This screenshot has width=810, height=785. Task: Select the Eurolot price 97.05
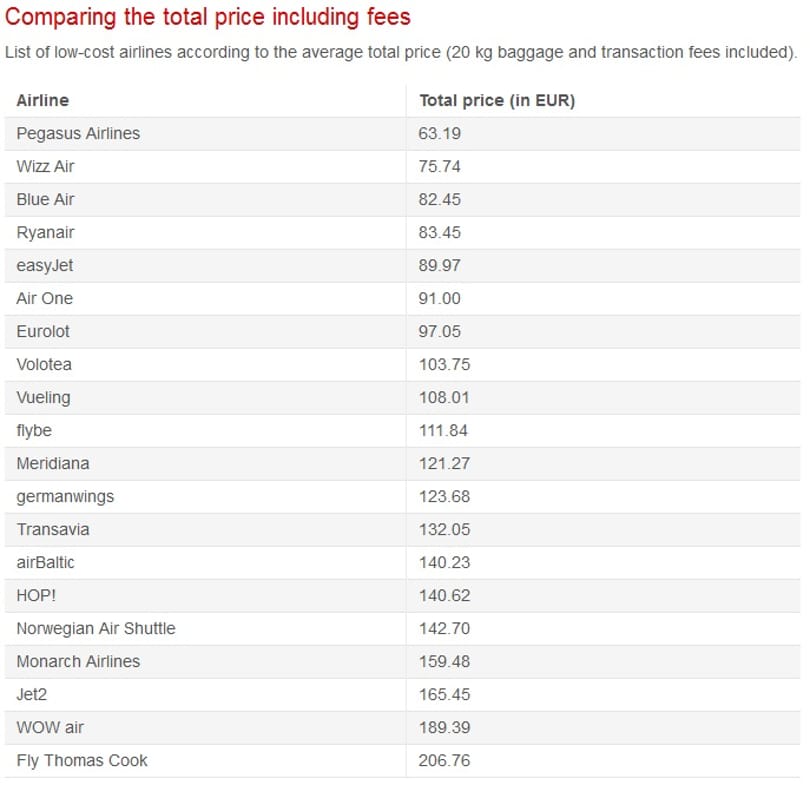point(440,332)
